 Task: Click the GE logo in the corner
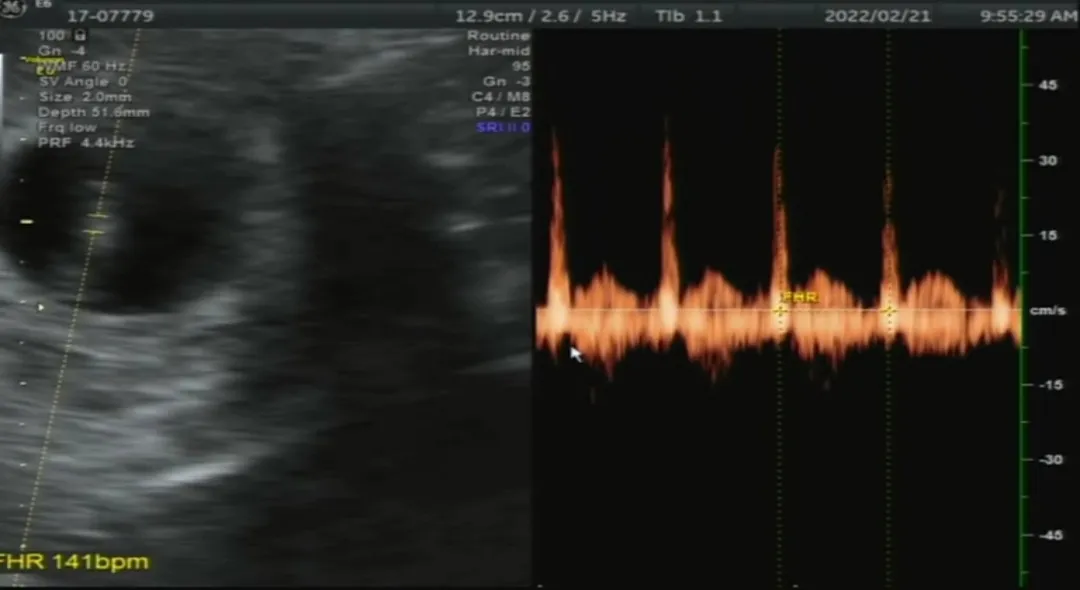(12, 6)
